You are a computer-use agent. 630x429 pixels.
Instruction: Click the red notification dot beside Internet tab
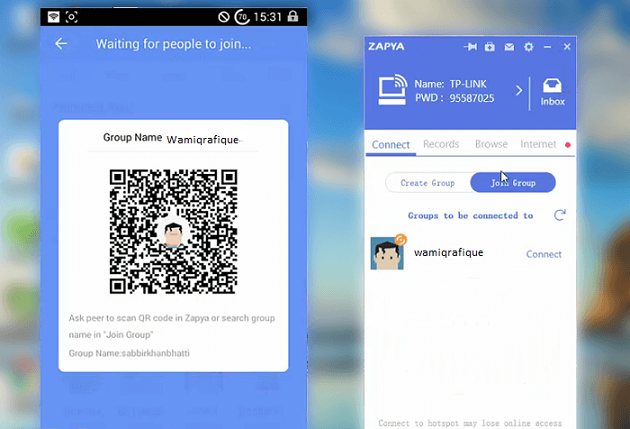pyautogui.click(x=568, y=145)
